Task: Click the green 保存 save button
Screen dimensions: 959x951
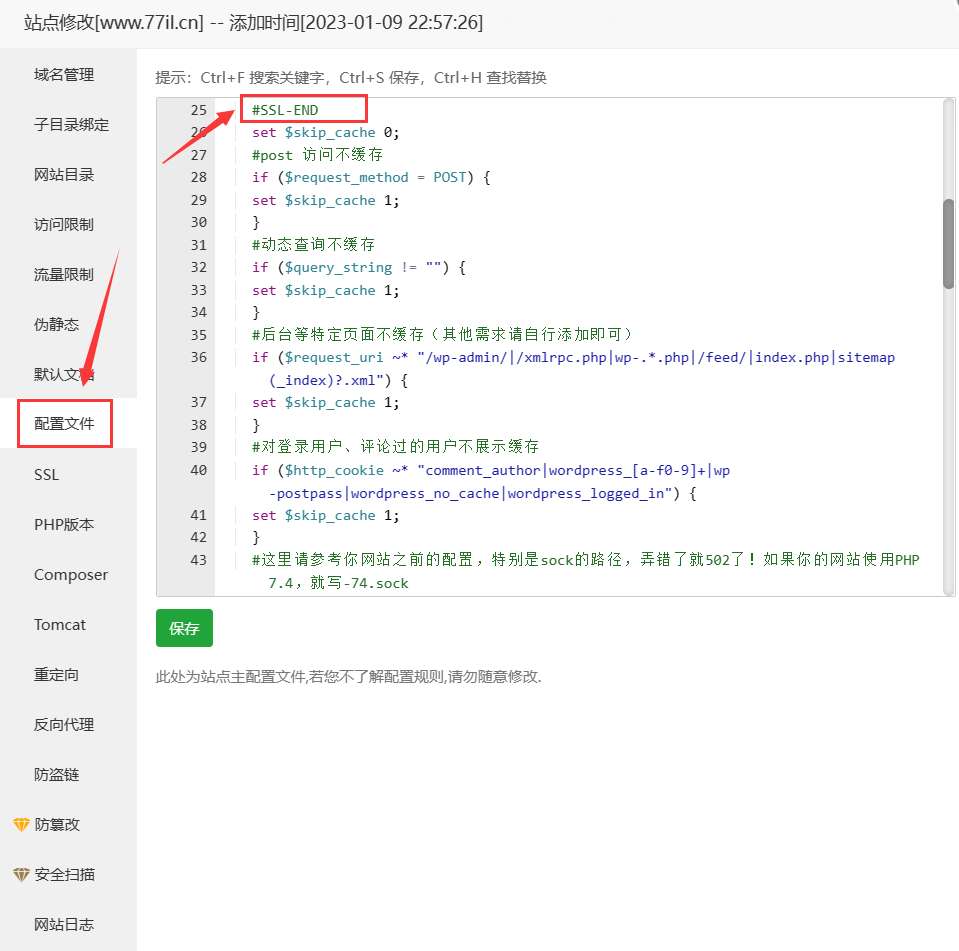Action: point(184,628)
